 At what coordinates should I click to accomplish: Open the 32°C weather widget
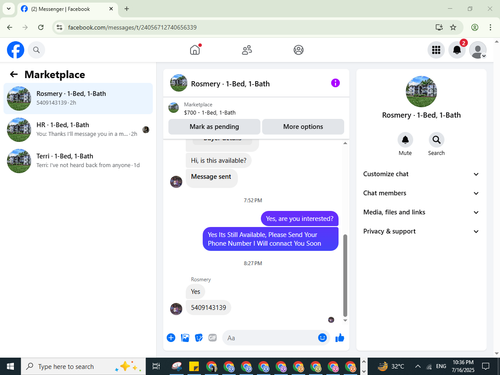(x=391, y=366)
